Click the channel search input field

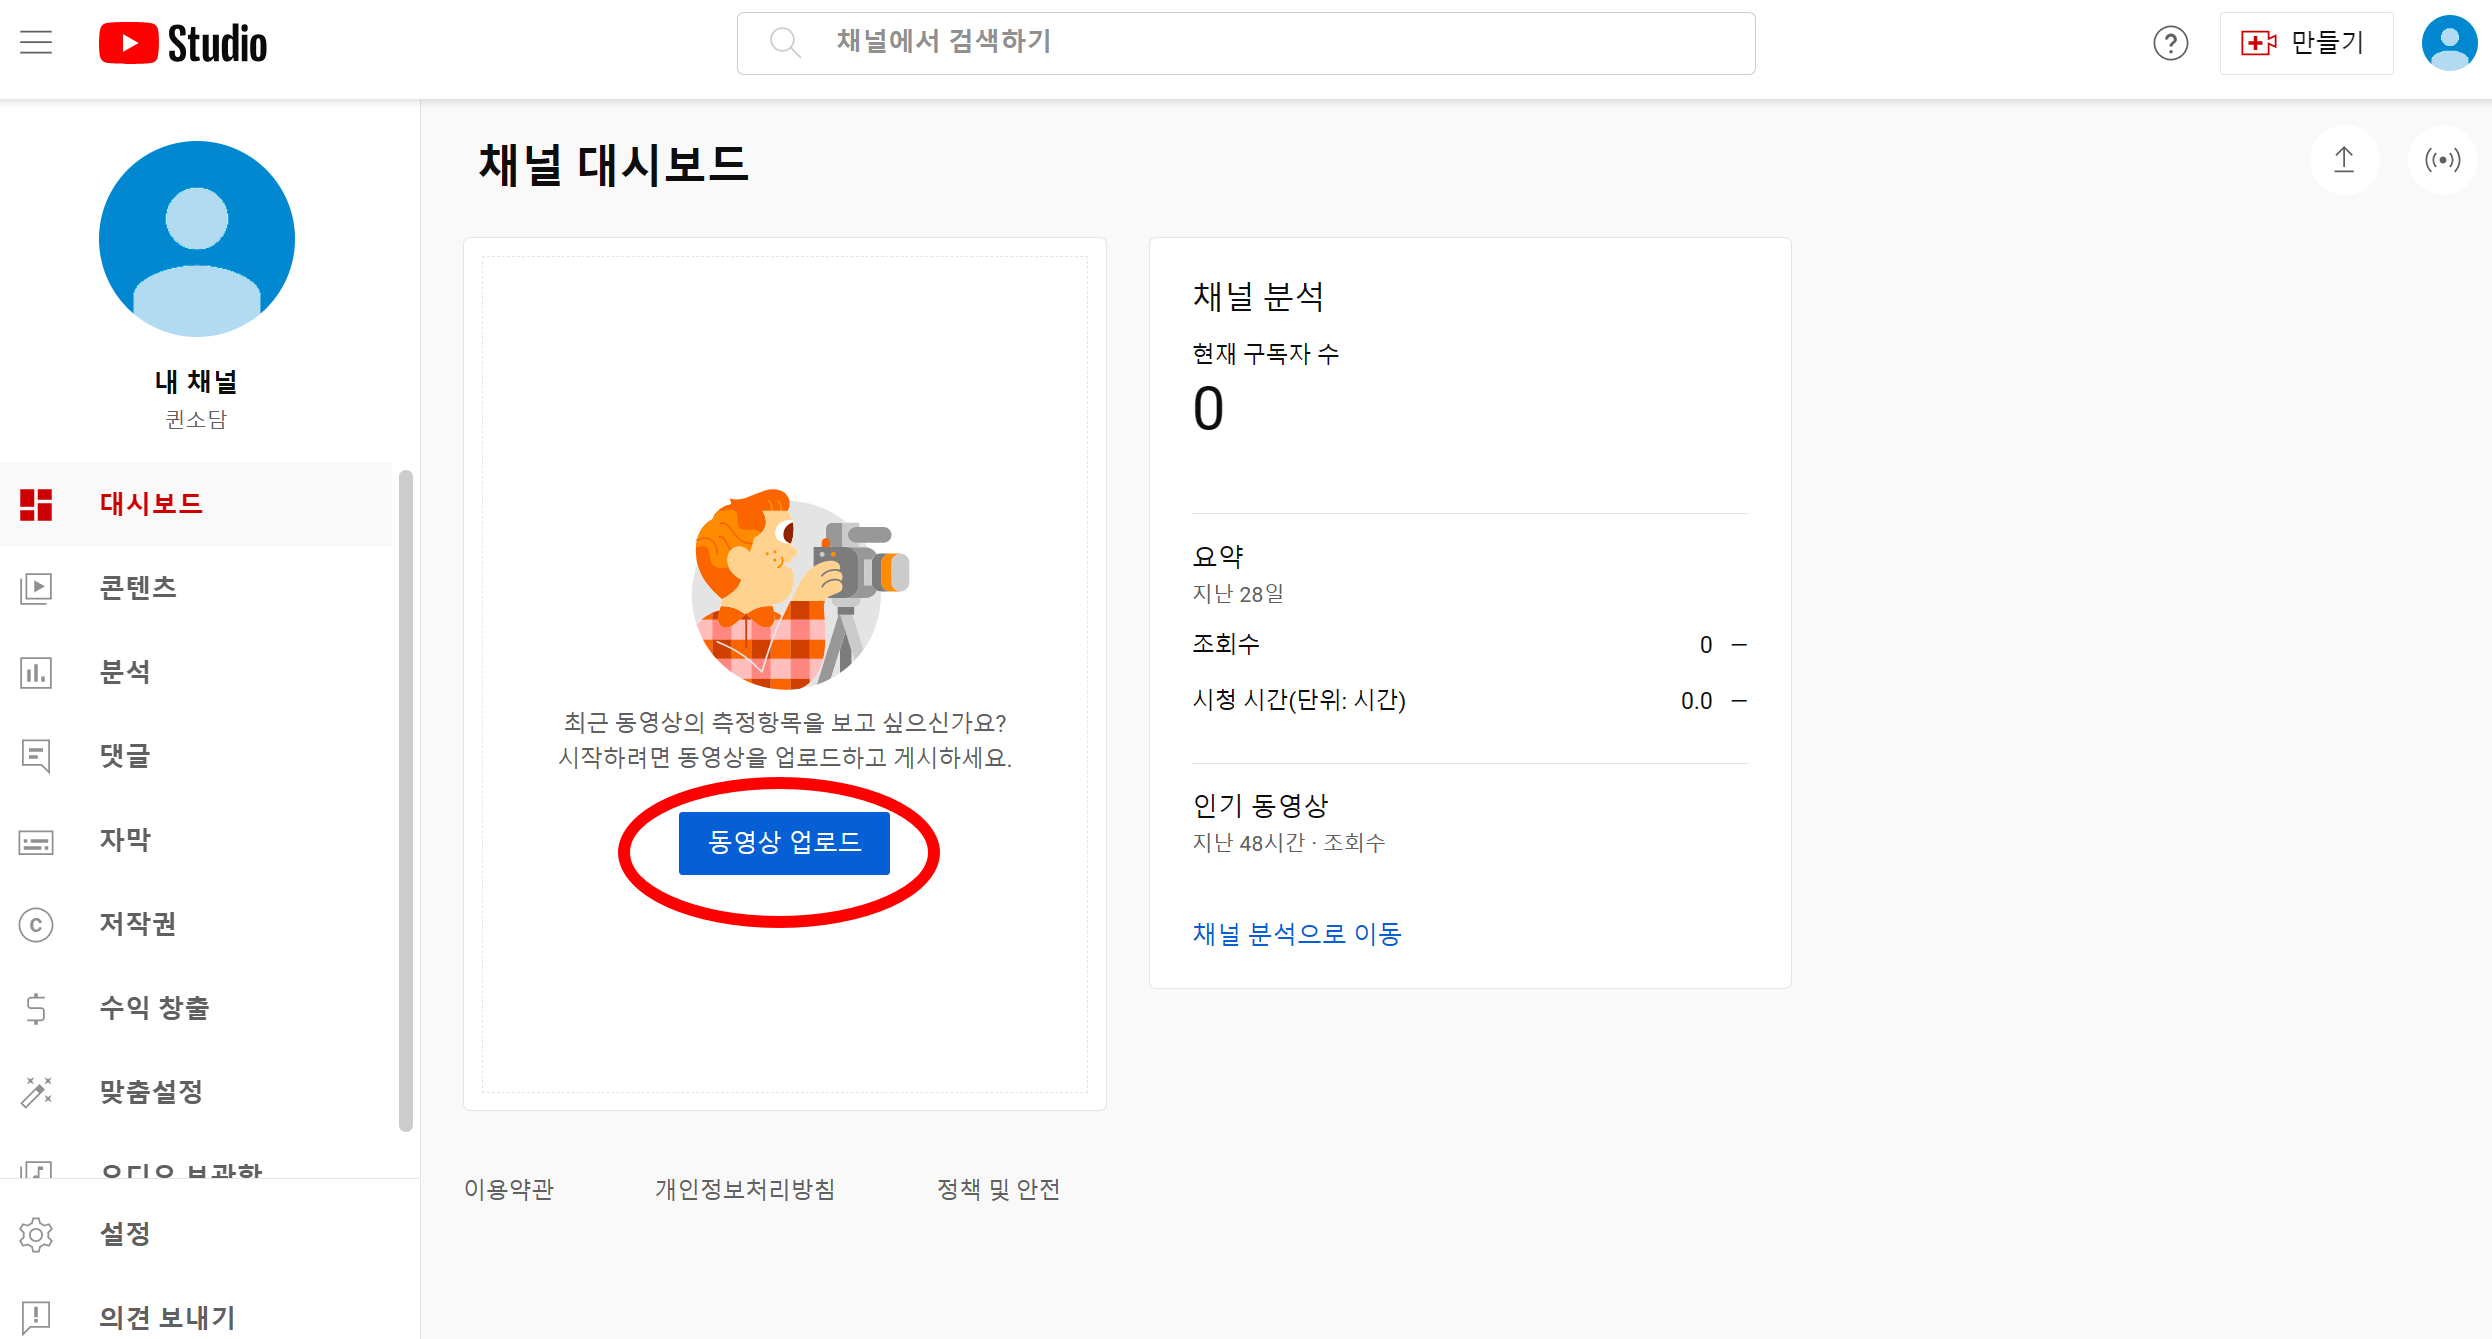pos(1245,43)
